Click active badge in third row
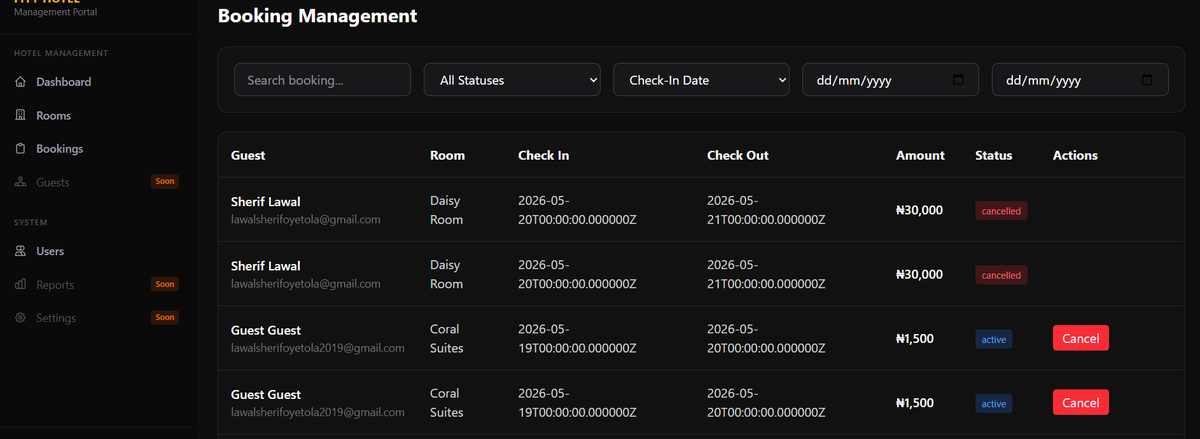Viewport: 1200px width, 439px height. [994, 339]
